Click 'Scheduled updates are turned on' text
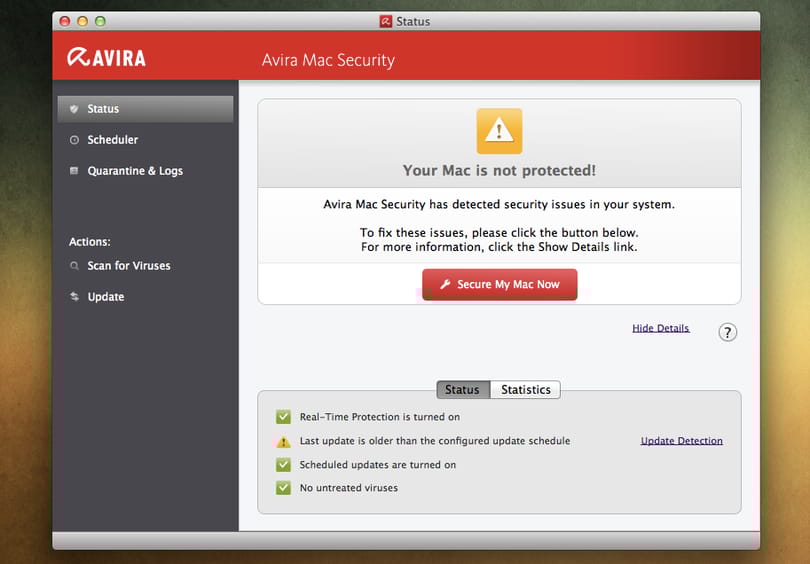 tap(378, 465)
